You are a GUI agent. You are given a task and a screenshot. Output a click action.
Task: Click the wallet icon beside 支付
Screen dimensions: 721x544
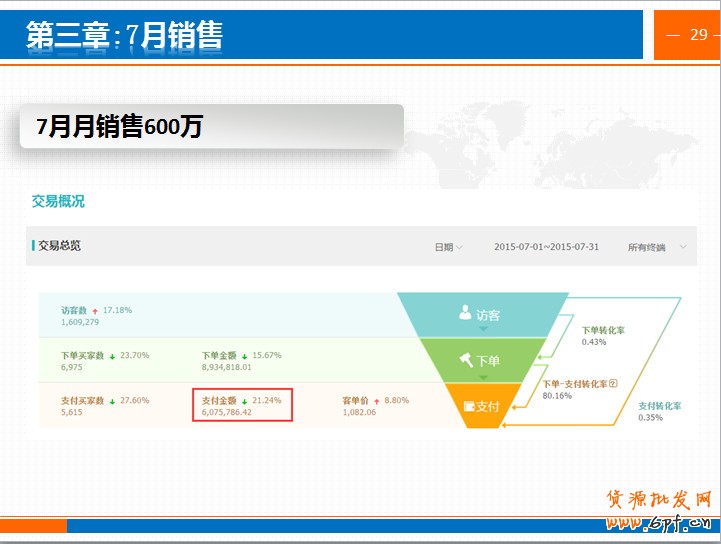[x=469, y=406]
